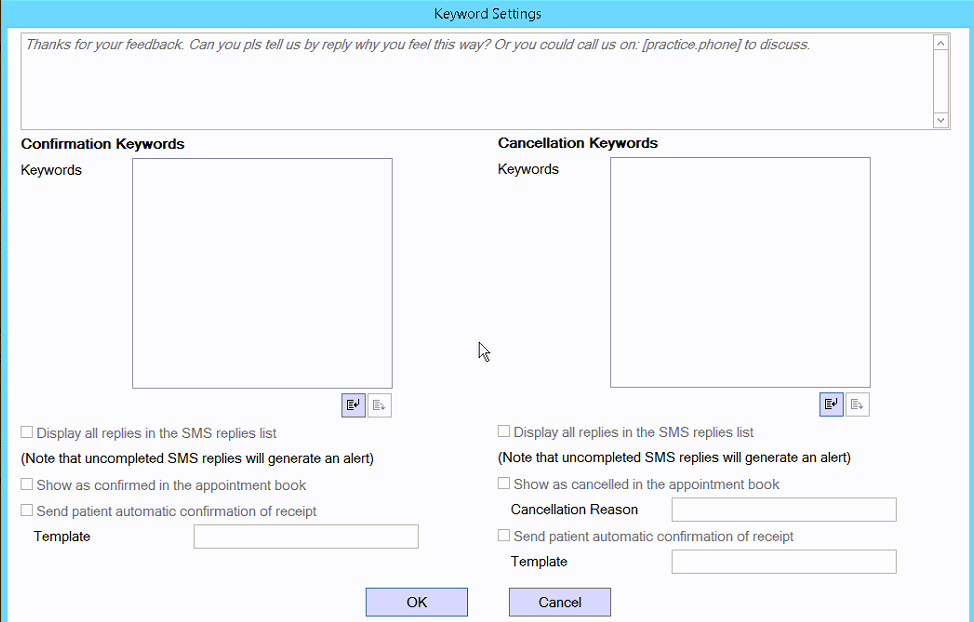This screenshot has height=622, width=974.
Task: Check Send patient automatic confirmation under Confirmation Keywords
Action: 27,510
